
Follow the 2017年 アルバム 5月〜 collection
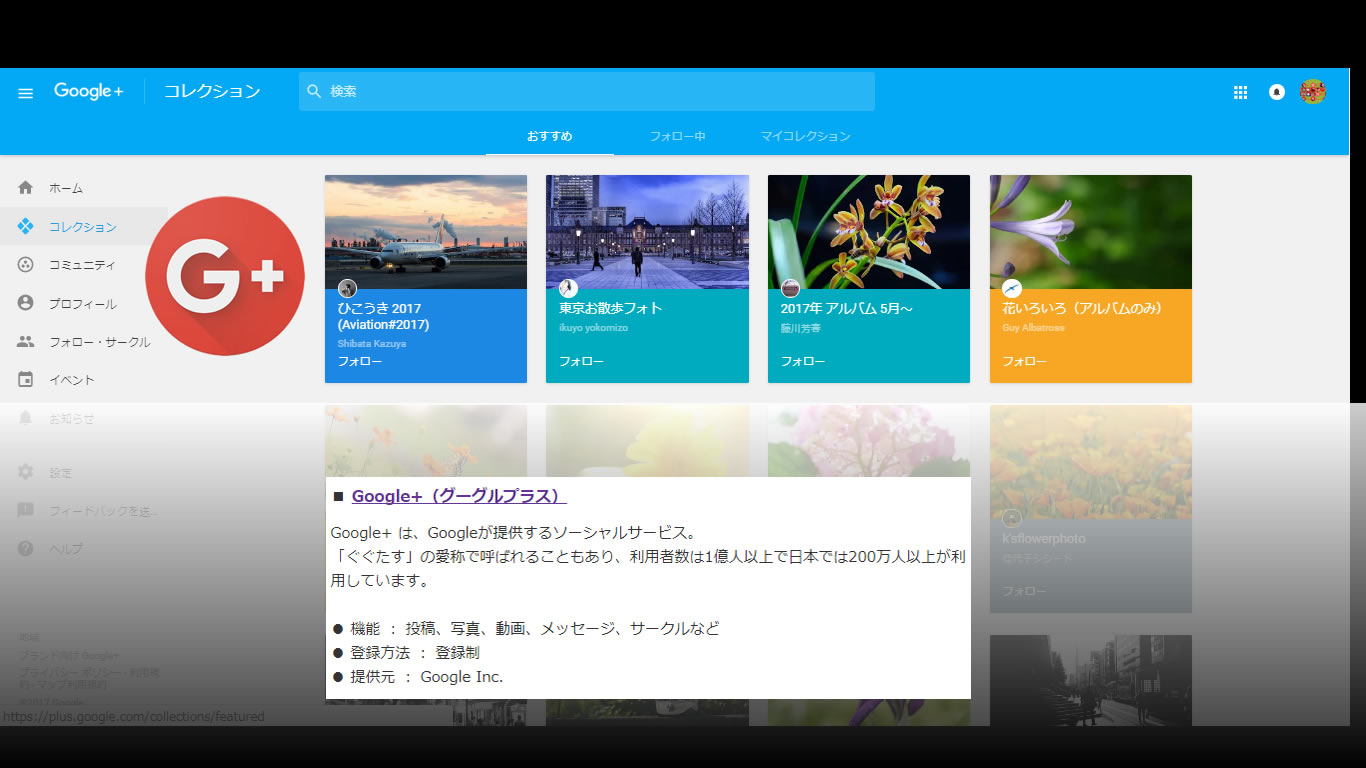pyautogui.click(x=803, y=361)
